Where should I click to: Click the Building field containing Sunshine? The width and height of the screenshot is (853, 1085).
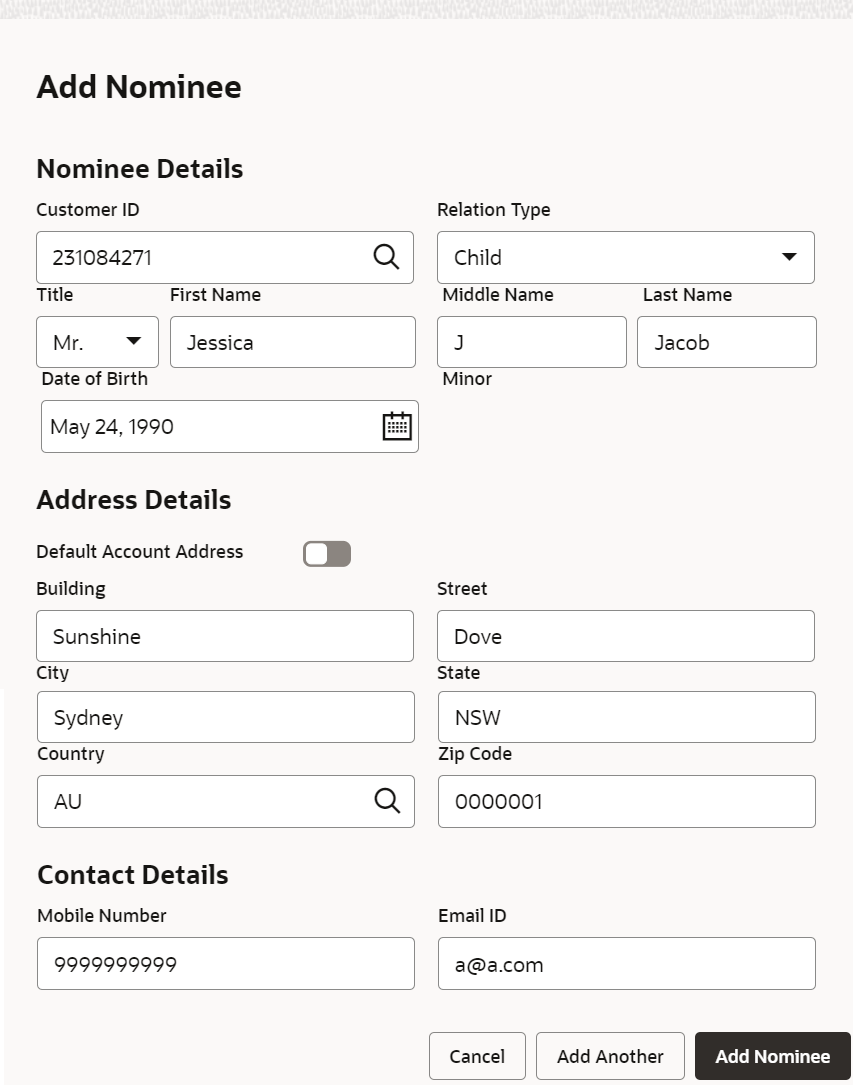tap(225, 636)
